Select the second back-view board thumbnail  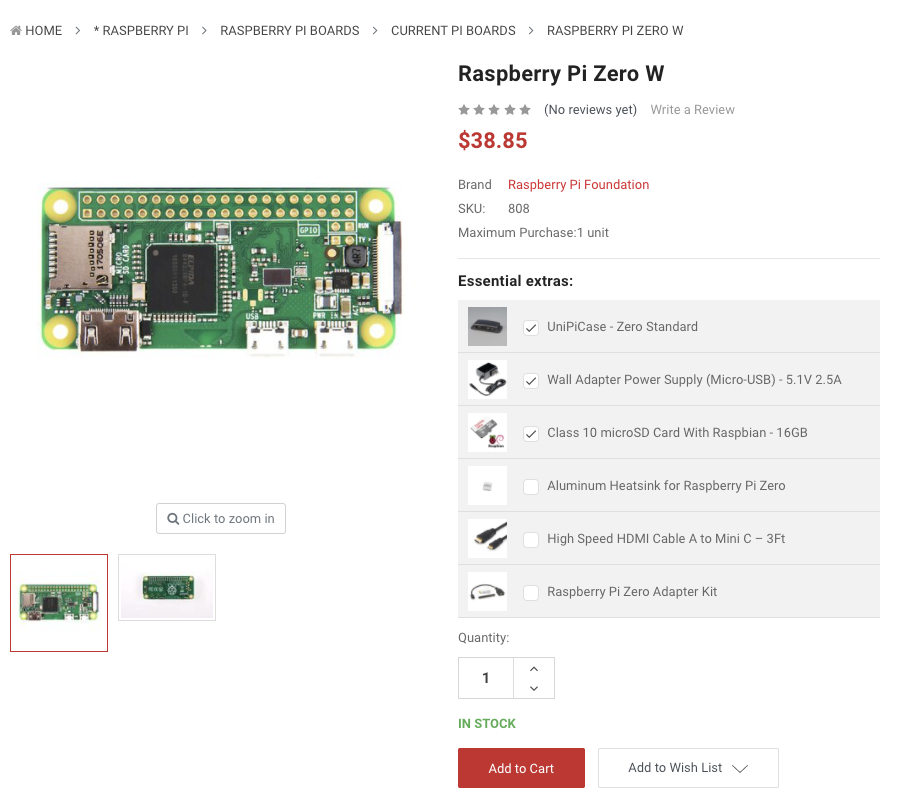click(x=167, y=587)
